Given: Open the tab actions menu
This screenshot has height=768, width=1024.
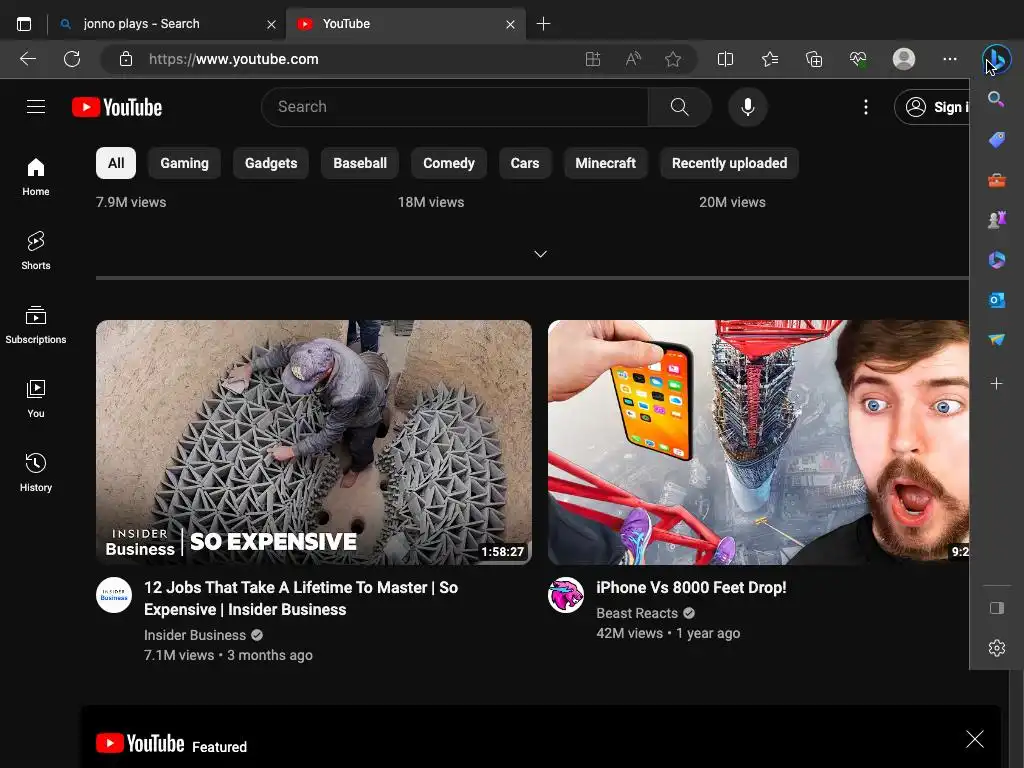Looking at the screenshot, I should (x=24, y=24).
